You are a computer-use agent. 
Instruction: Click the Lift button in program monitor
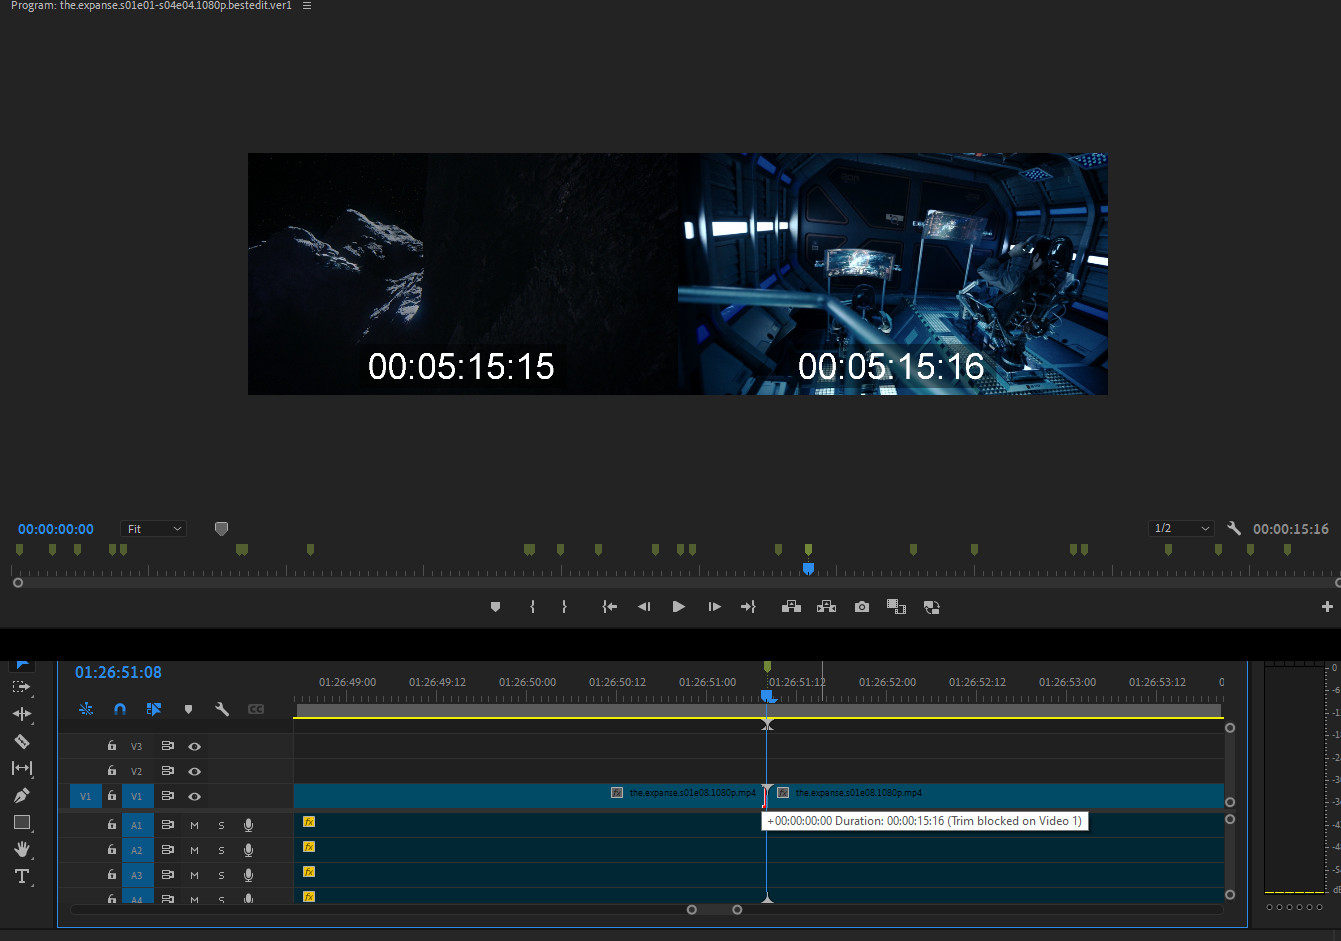(791, 607)
